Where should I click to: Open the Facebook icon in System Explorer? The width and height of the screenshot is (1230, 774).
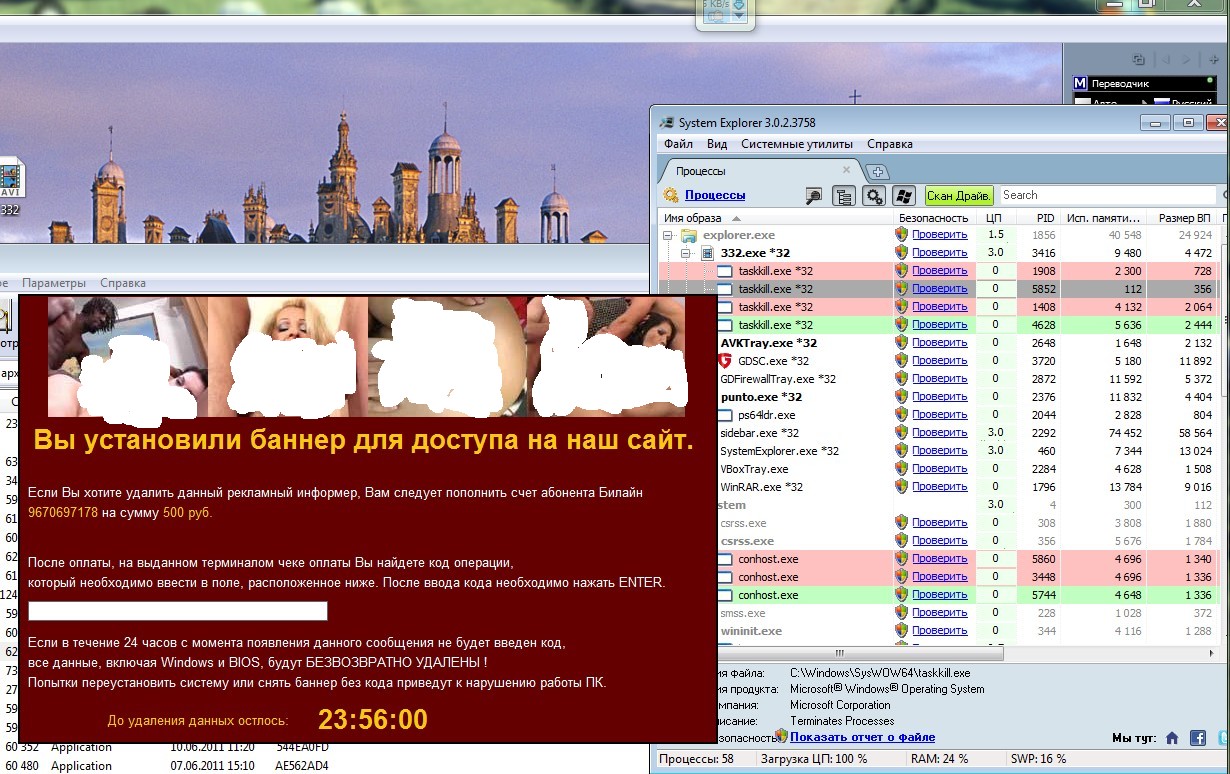click(1198, 738)
